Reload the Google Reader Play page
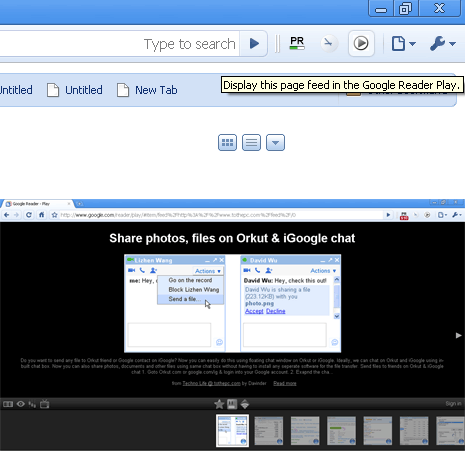 coord(29,215)
